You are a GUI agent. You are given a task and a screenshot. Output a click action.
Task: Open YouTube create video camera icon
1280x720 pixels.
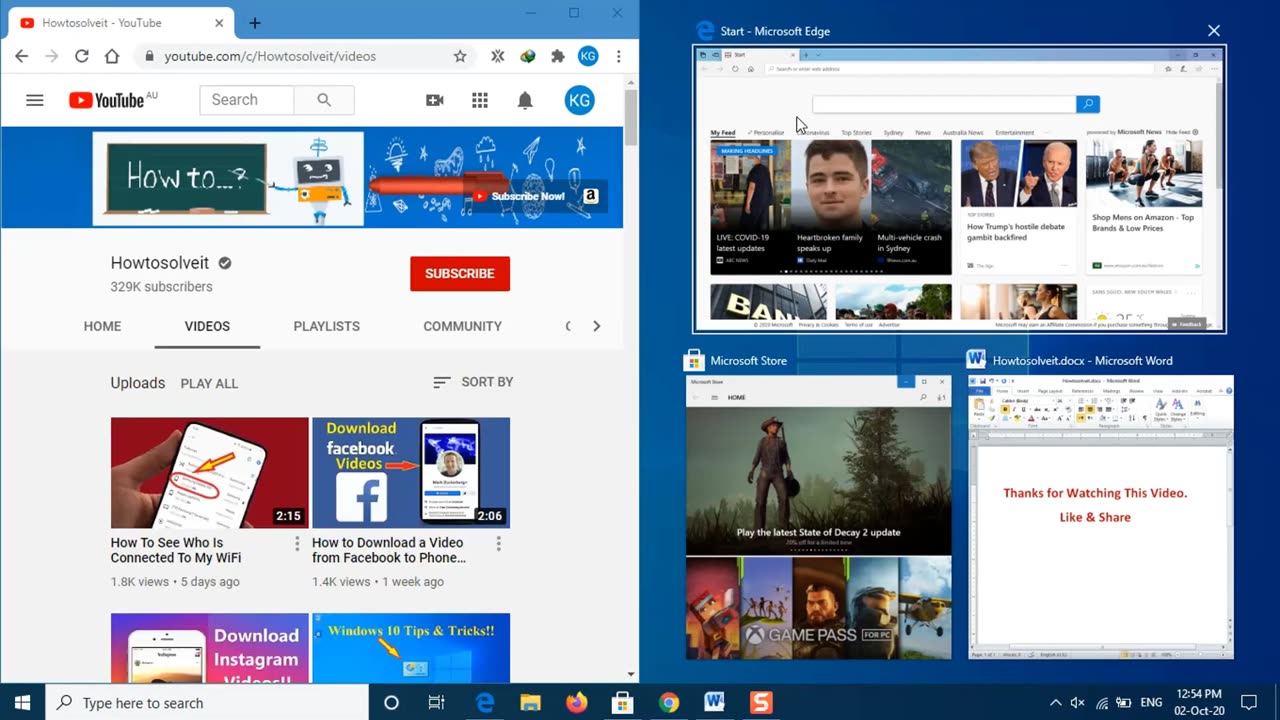coord(435,100)
